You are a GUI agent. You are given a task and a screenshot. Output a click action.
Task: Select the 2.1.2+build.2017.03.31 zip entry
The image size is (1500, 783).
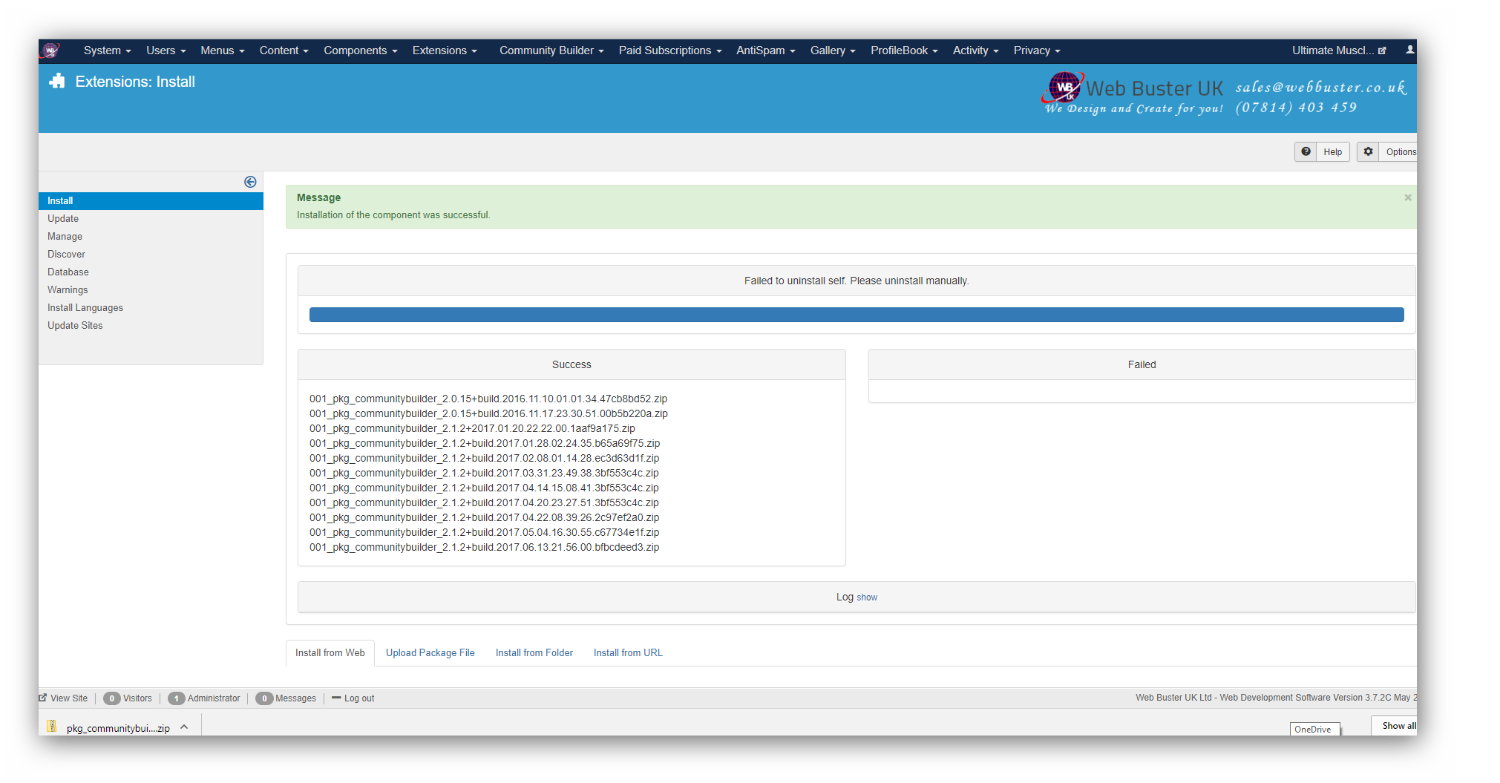(484, 473)
